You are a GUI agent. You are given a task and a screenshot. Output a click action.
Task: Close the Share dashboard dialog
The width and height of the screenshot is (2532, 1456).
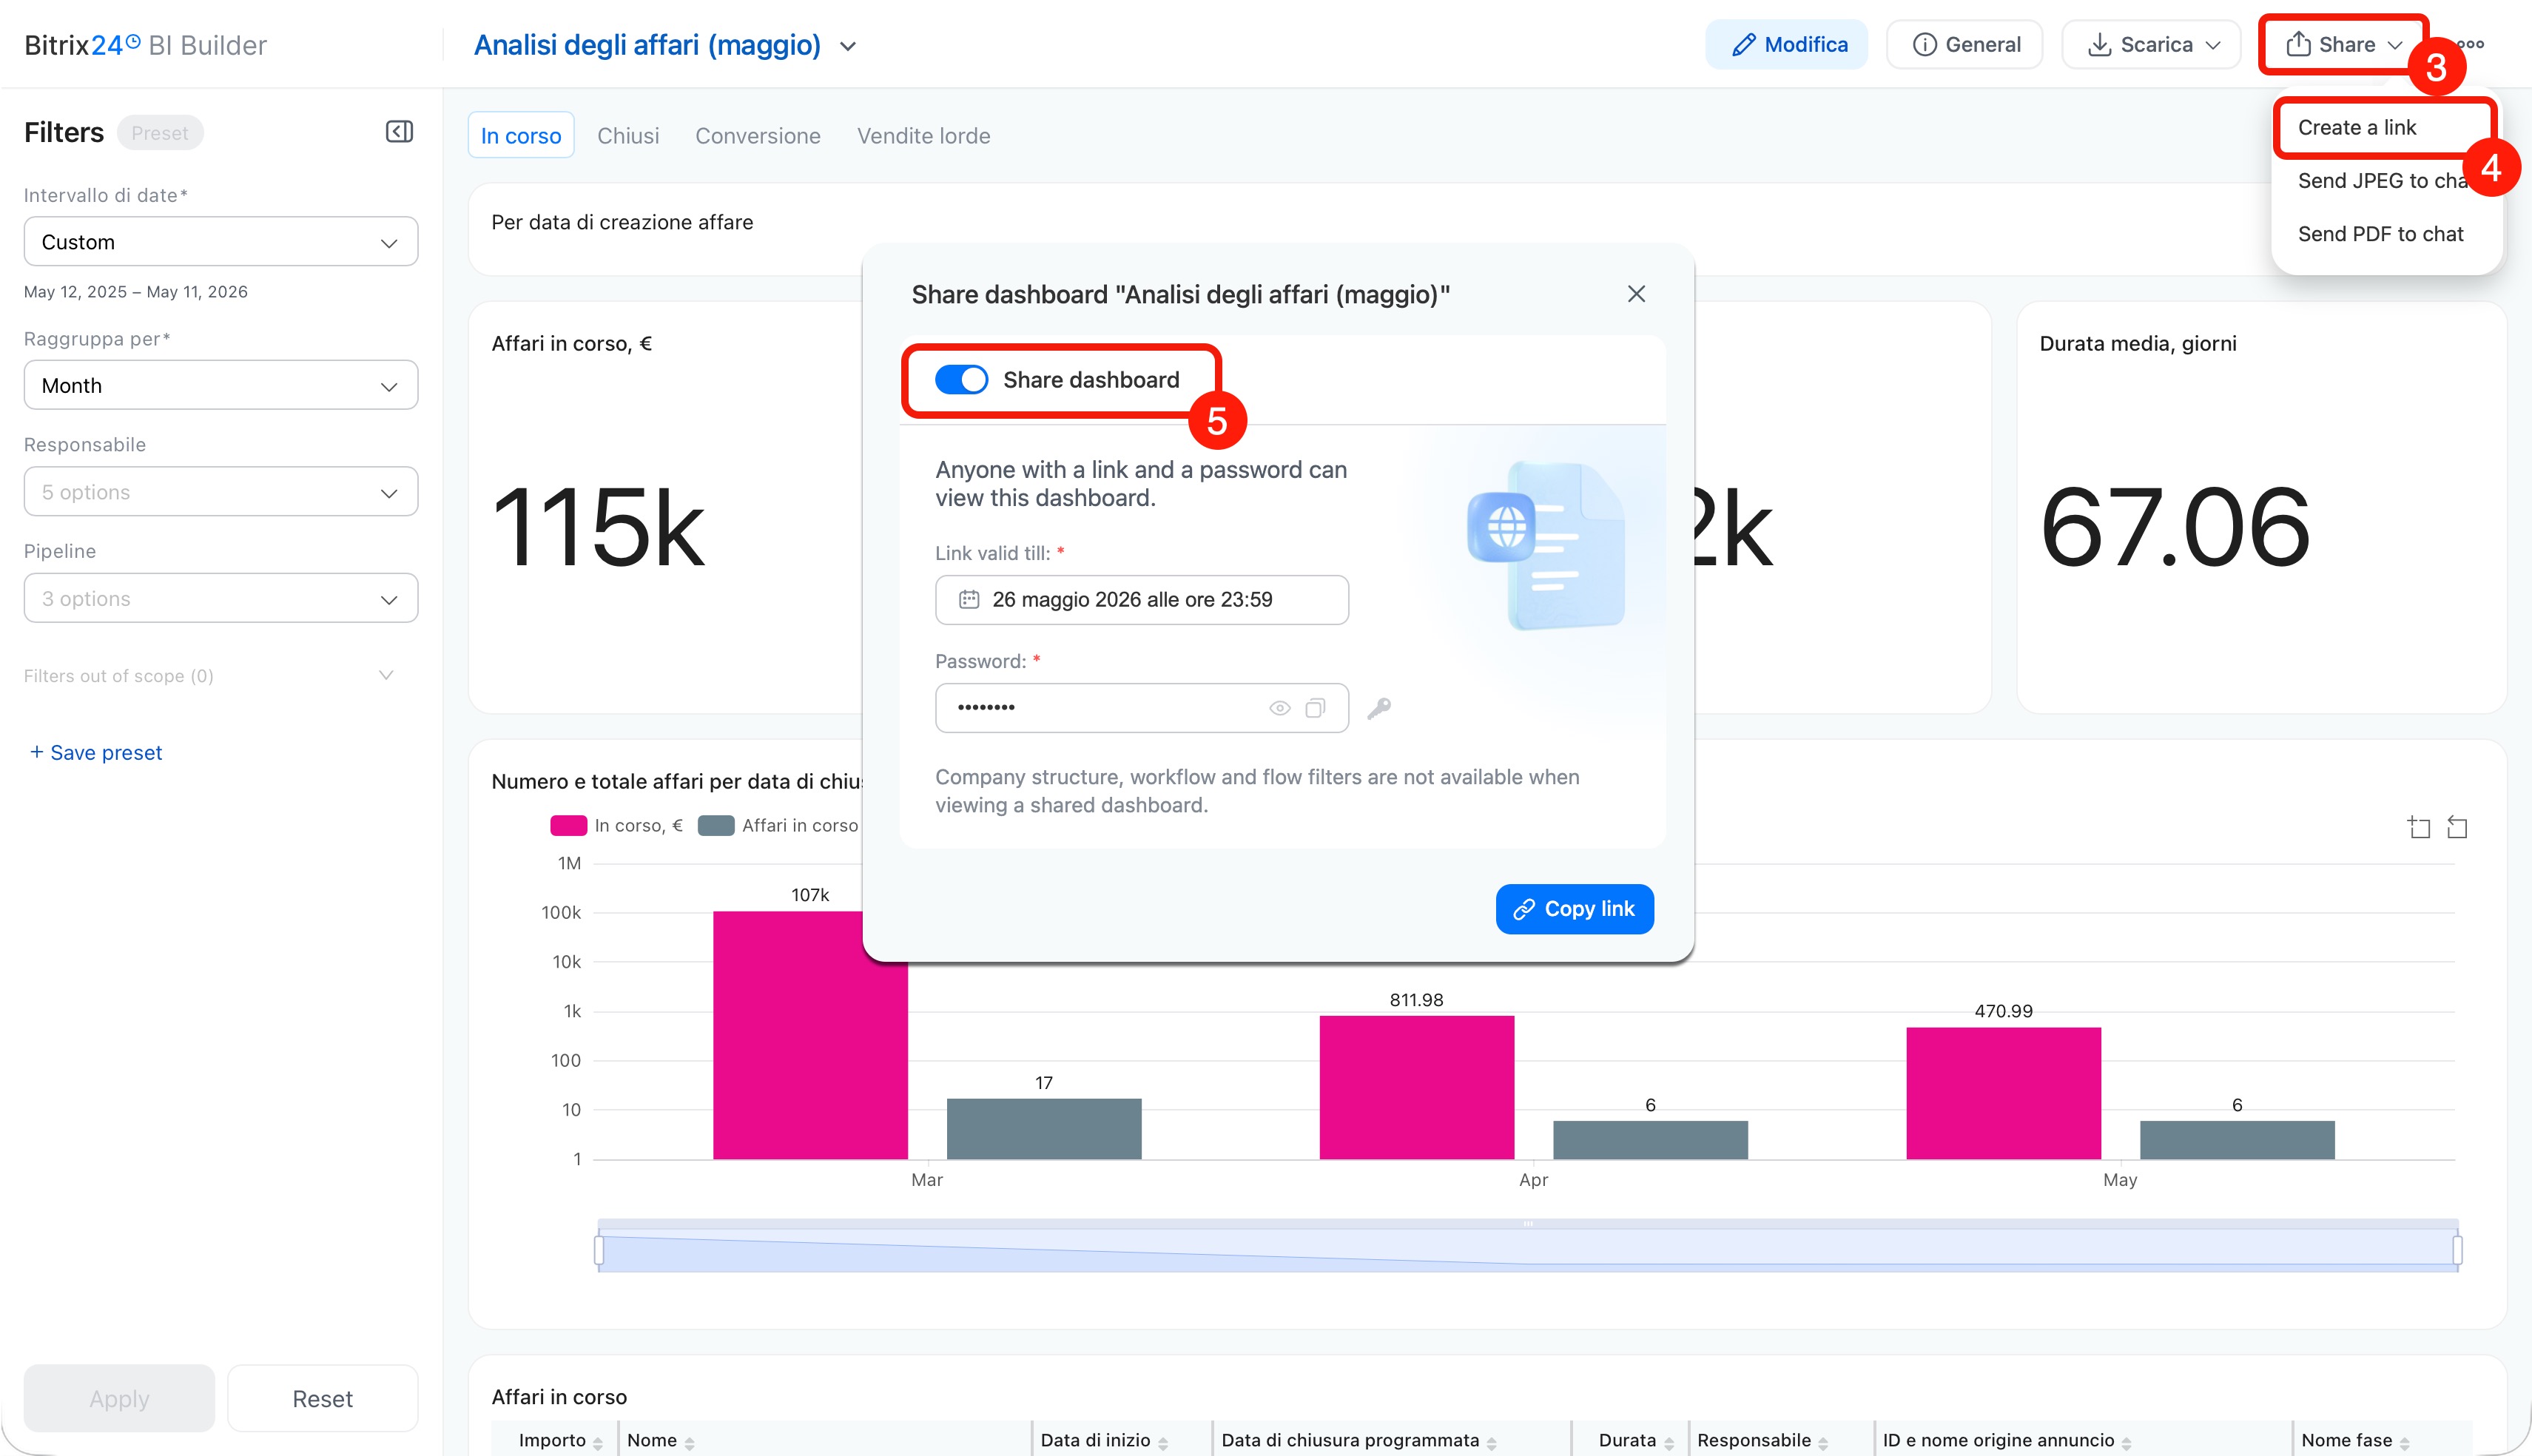(1636, 294)
